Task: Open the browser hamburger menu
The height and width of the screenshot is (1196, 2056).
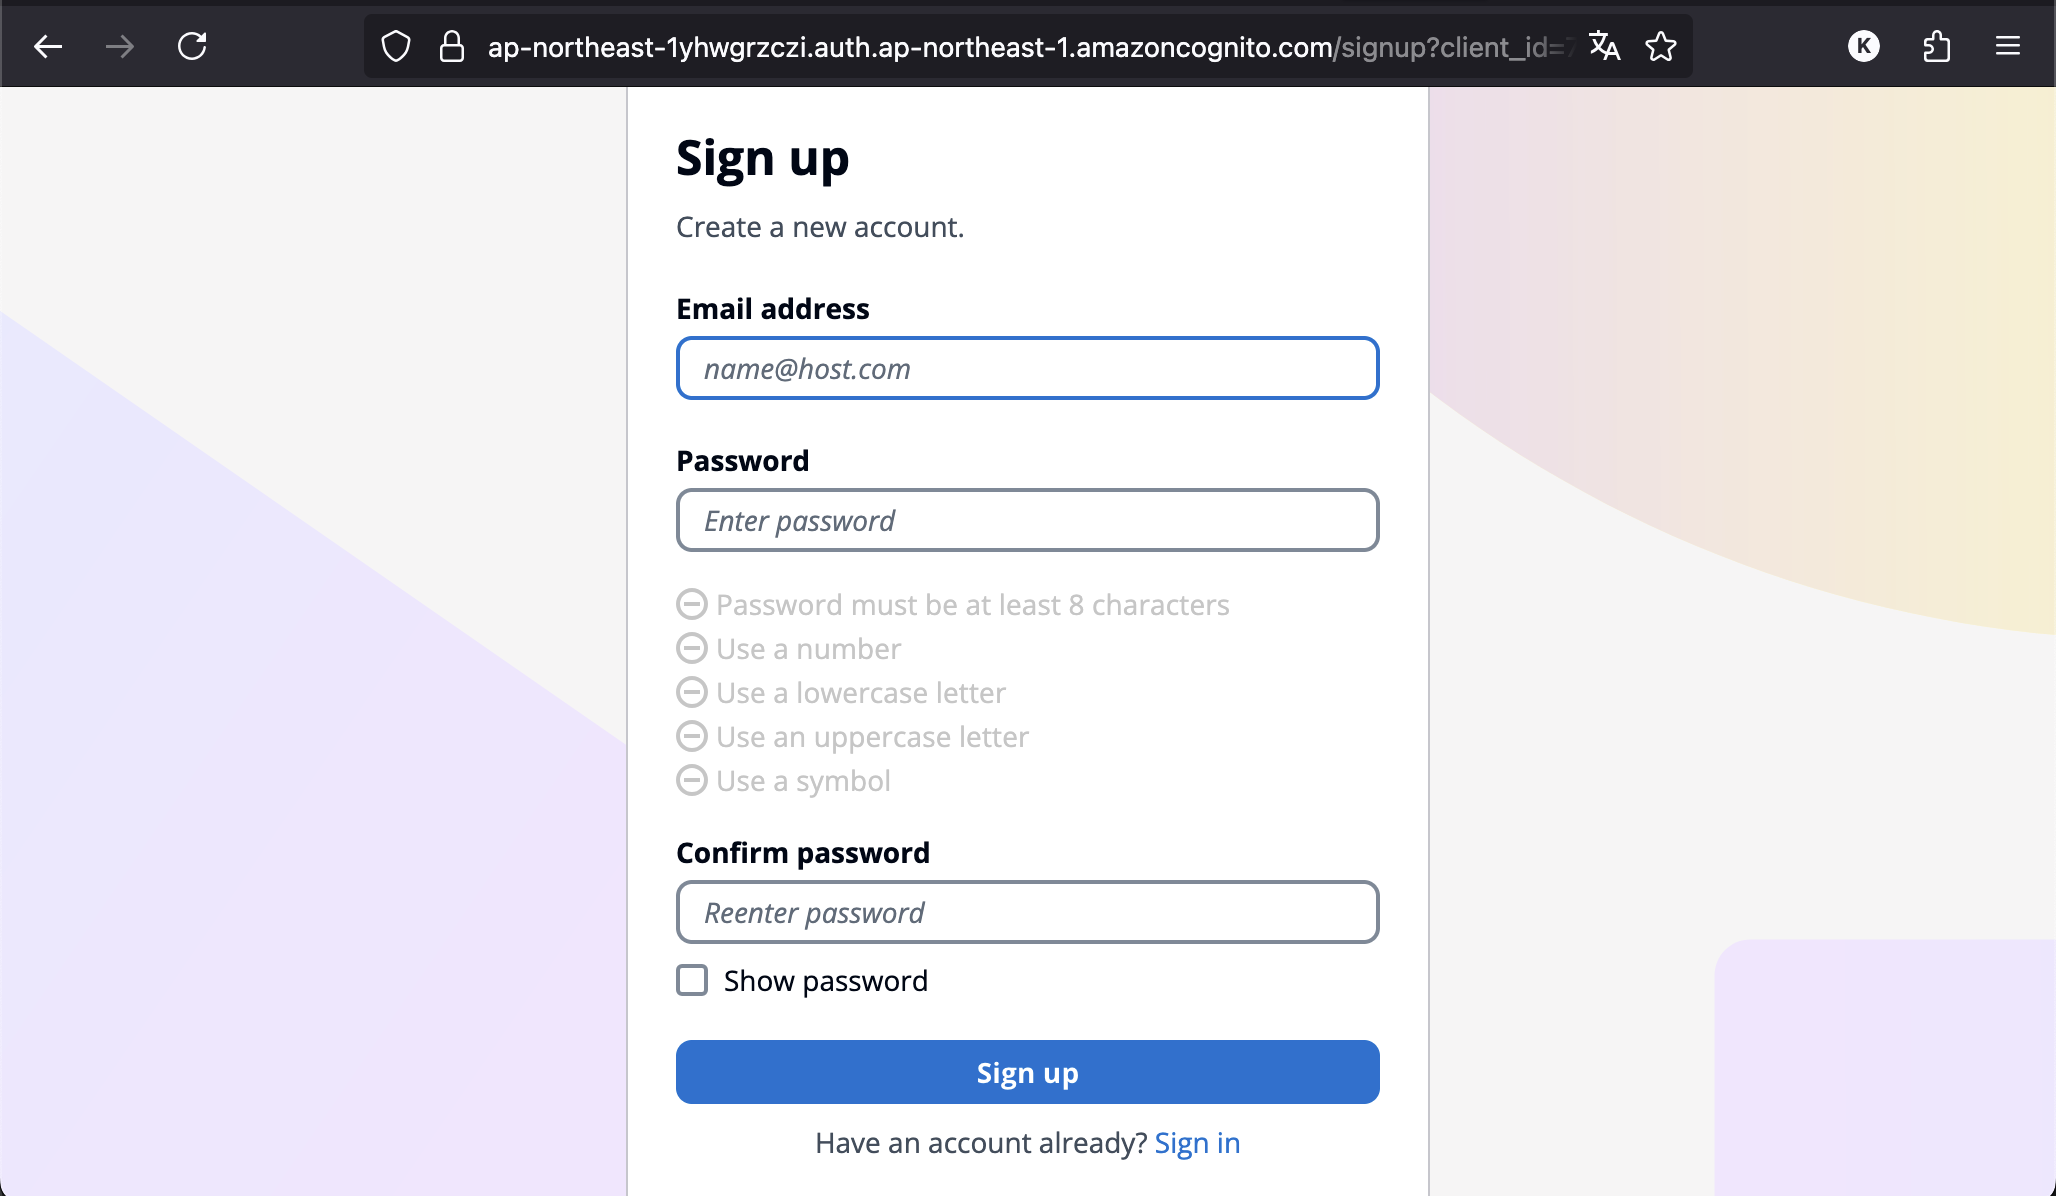Action: [x=2008, y=46]
